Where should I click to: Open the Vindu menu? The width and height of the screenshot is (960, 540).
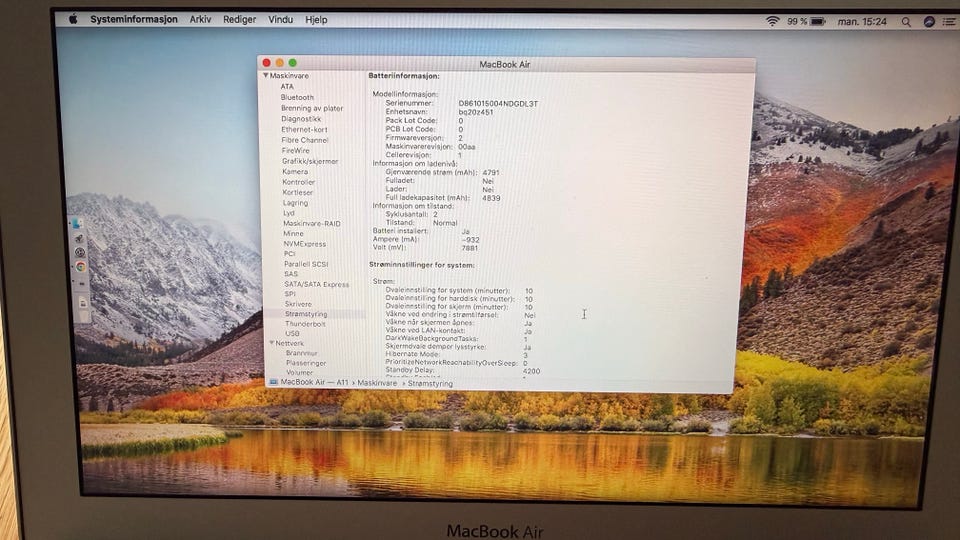coord(280,20)
